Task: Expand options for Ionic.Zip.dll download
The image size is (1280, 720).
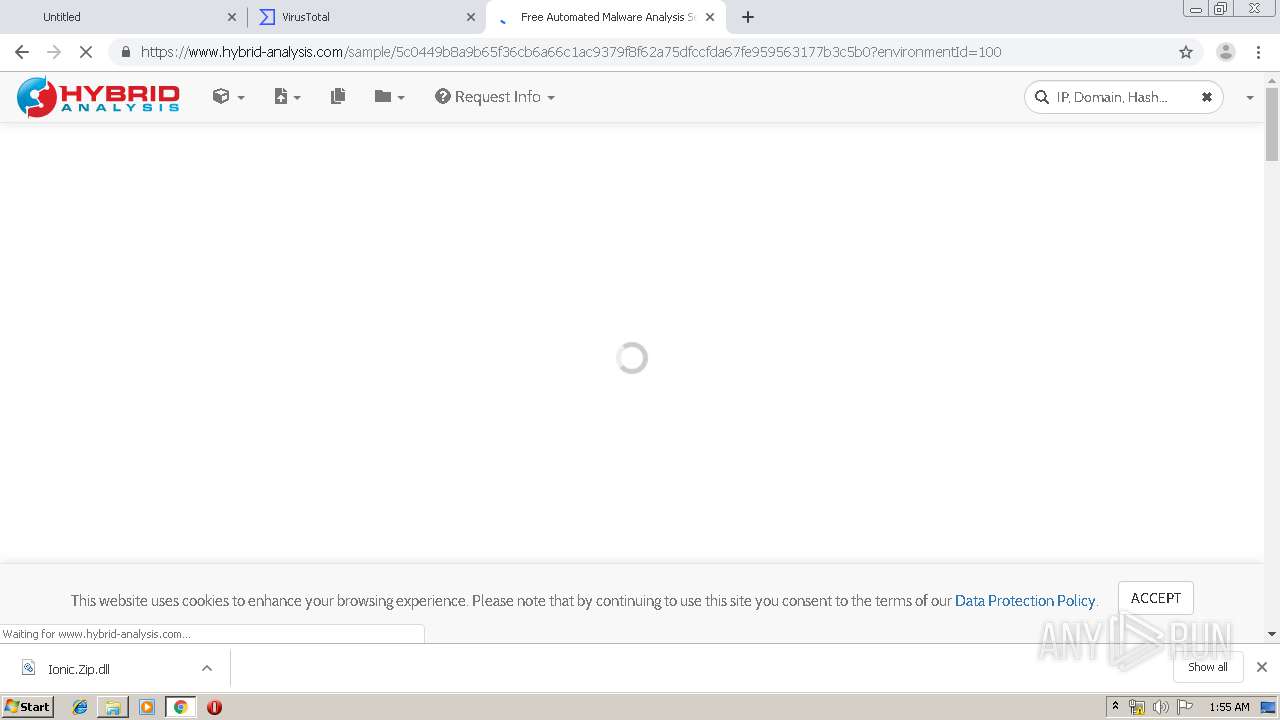Action: [x=207, y=668]
